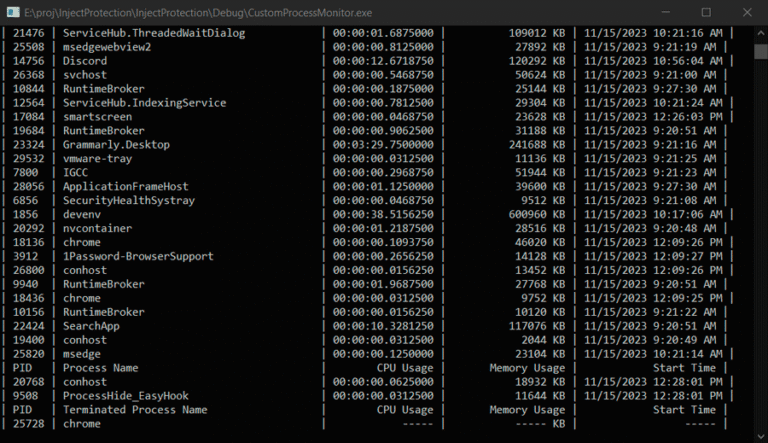Click memory value 600960 KB
The height and width of the screenshot is (443, 768).
(x=536, y=215)
